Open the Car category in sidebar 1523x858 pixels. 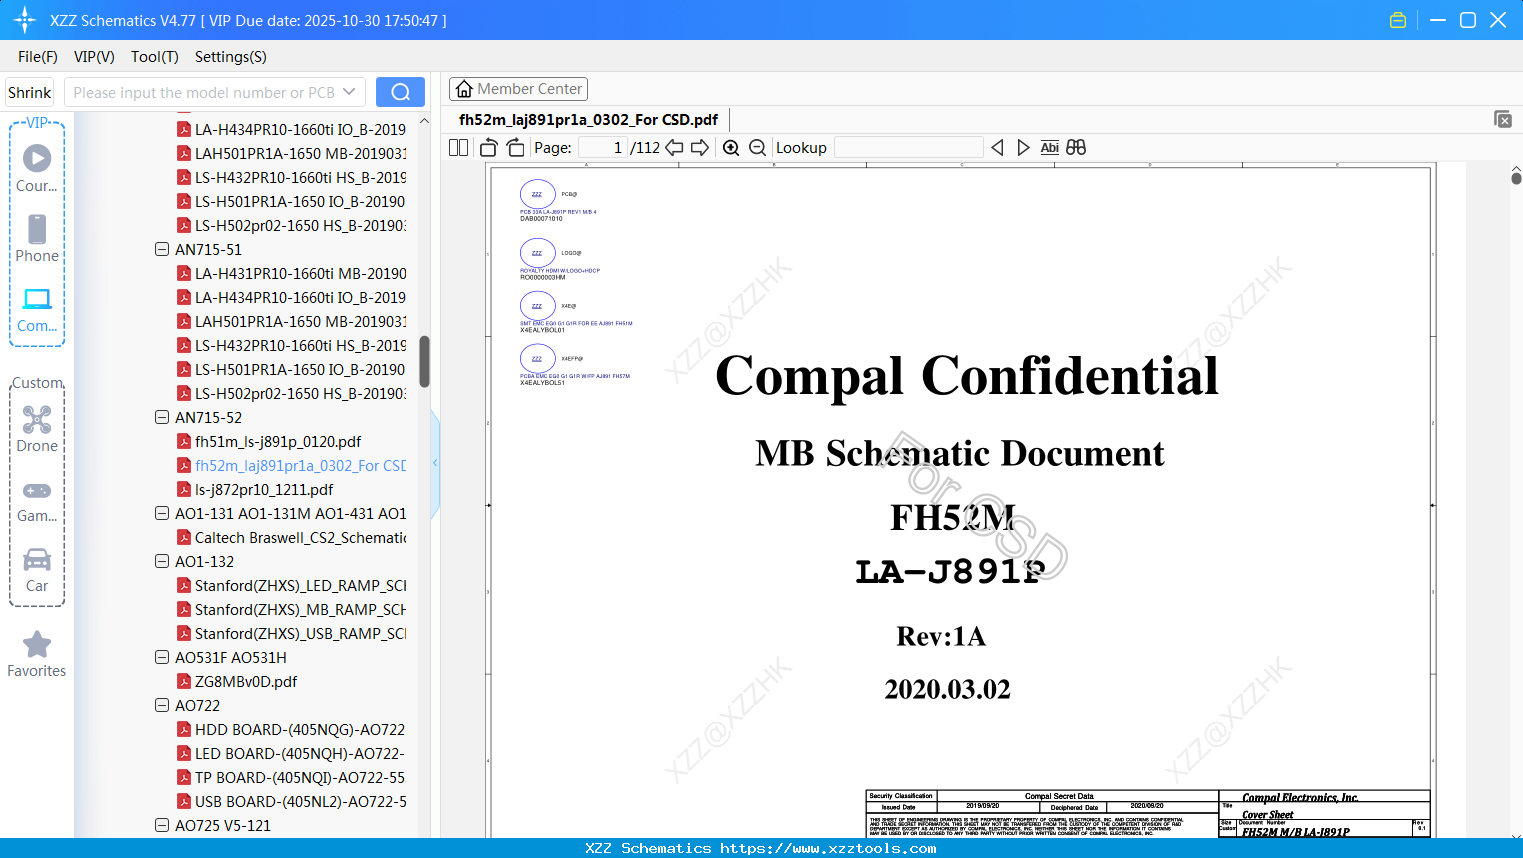click(x=37, y=569)
